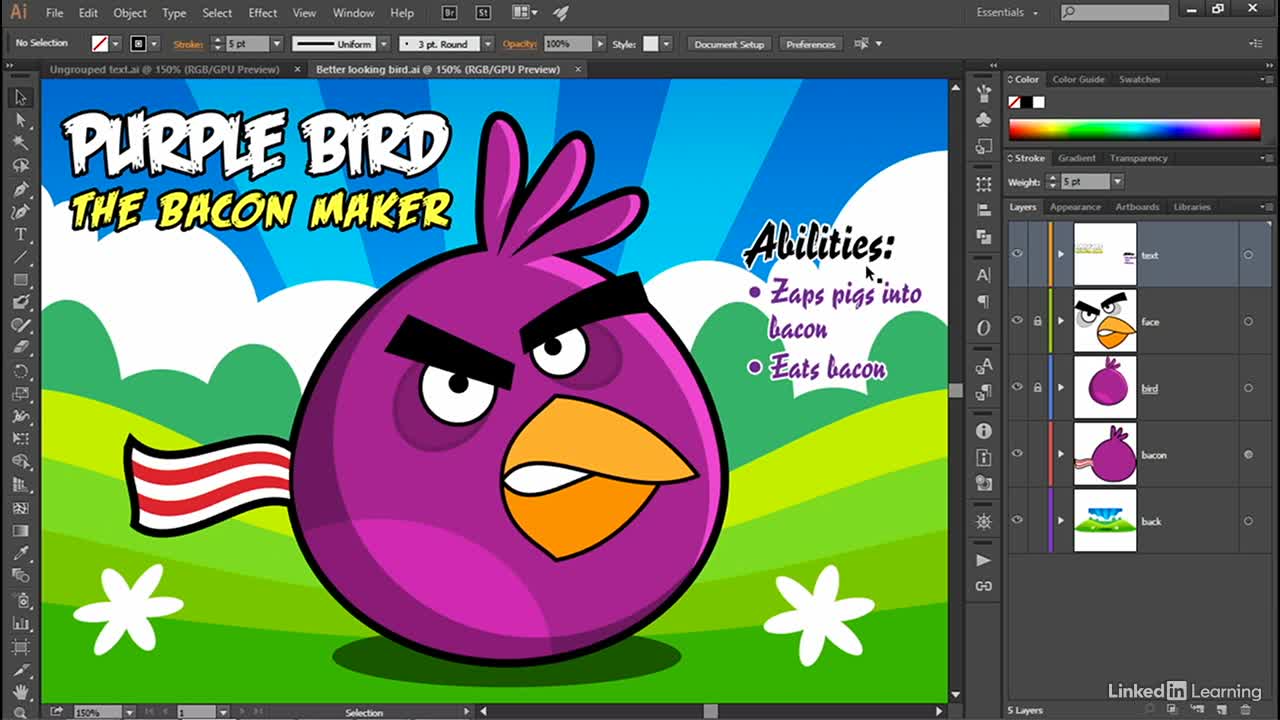The width and height of the screenshot is (1280, 720).
Task: Select the Rectangle tool
Action: (x=20, y=280)
